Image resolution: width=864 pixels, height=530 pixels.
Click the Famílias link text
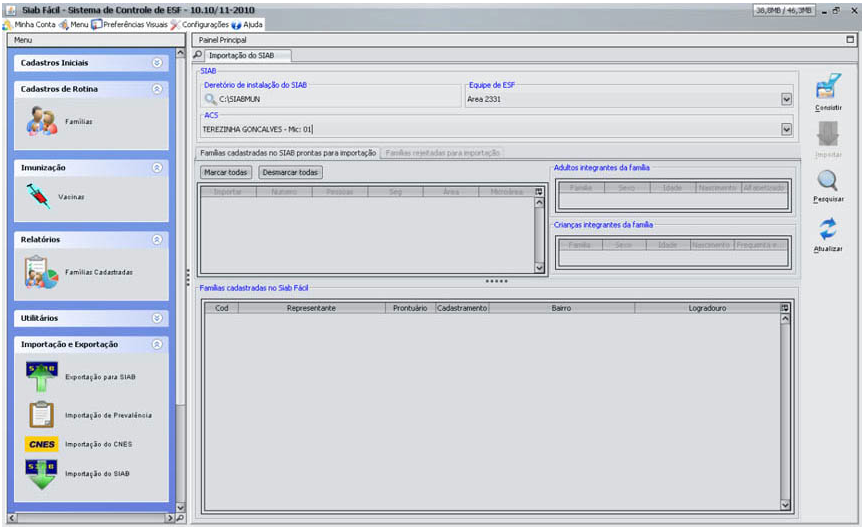pyautogui.click(x=79, y=121)
